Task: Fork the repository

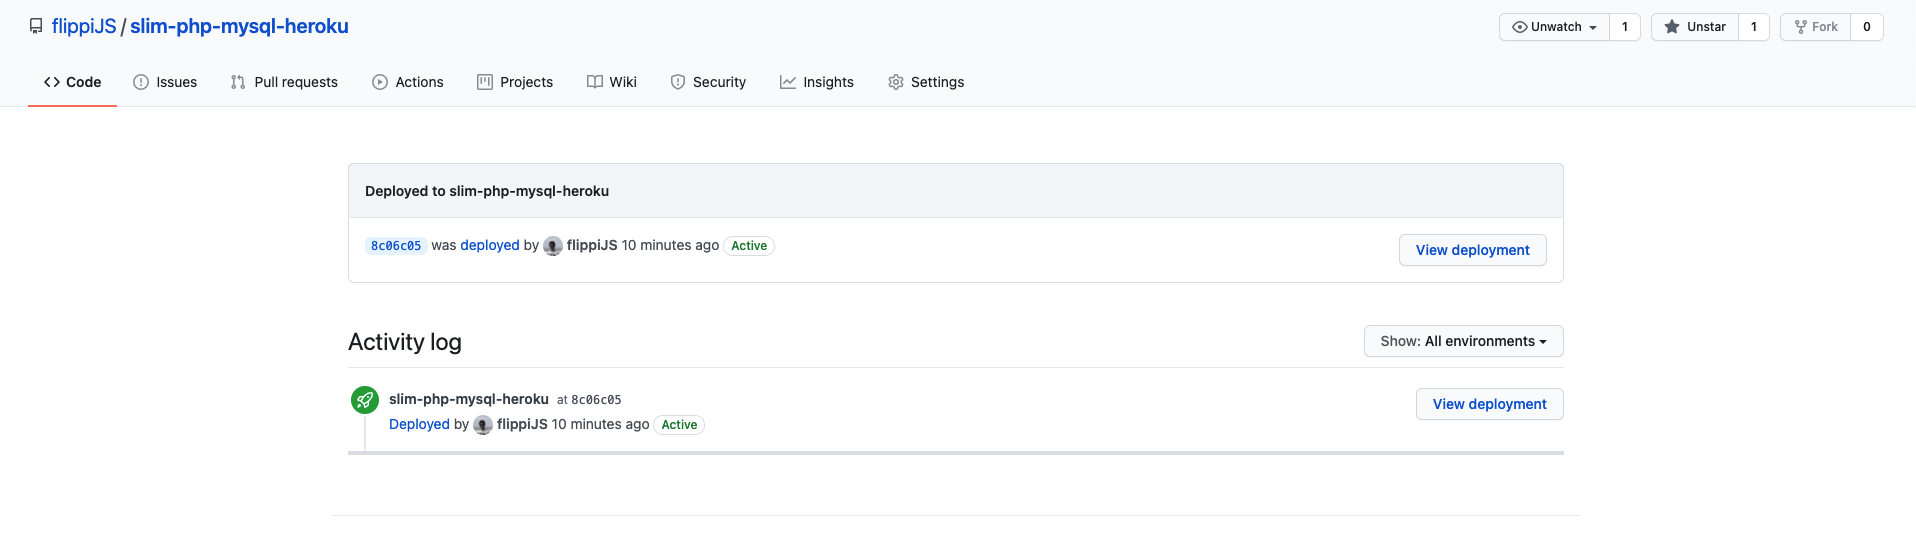Action: (1816, 27)
